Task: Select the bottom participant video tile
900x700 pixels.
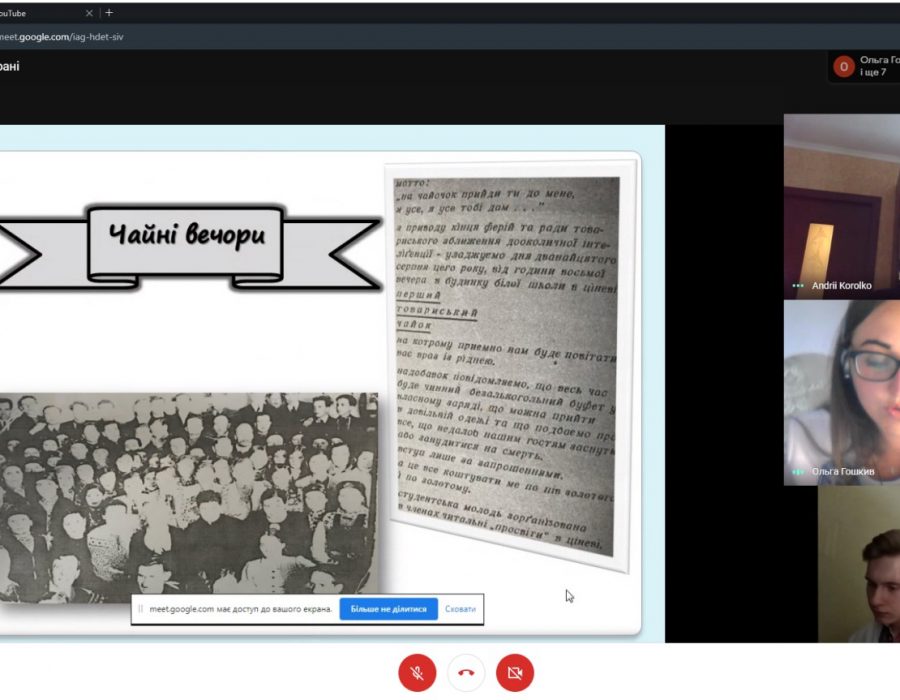Action: pyautogui.click(x=858, y=565)
